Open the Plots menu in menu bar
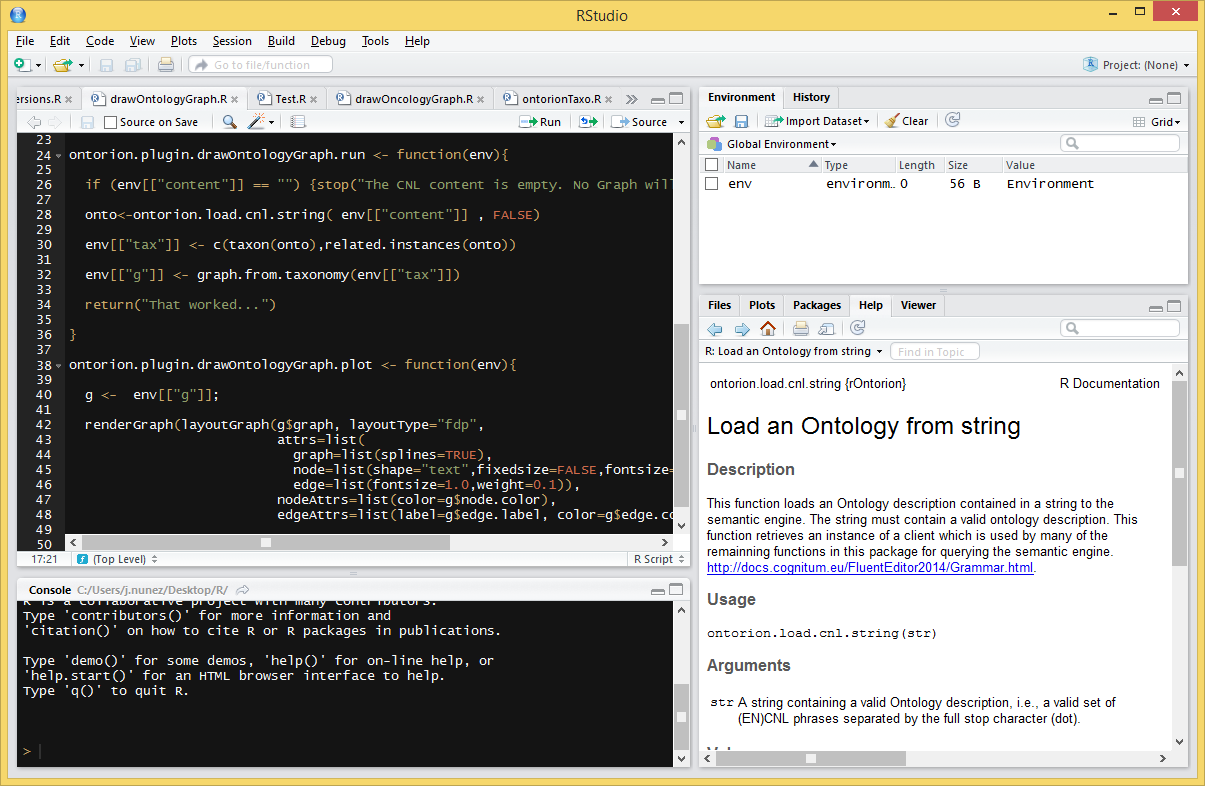 click(183, 41)
